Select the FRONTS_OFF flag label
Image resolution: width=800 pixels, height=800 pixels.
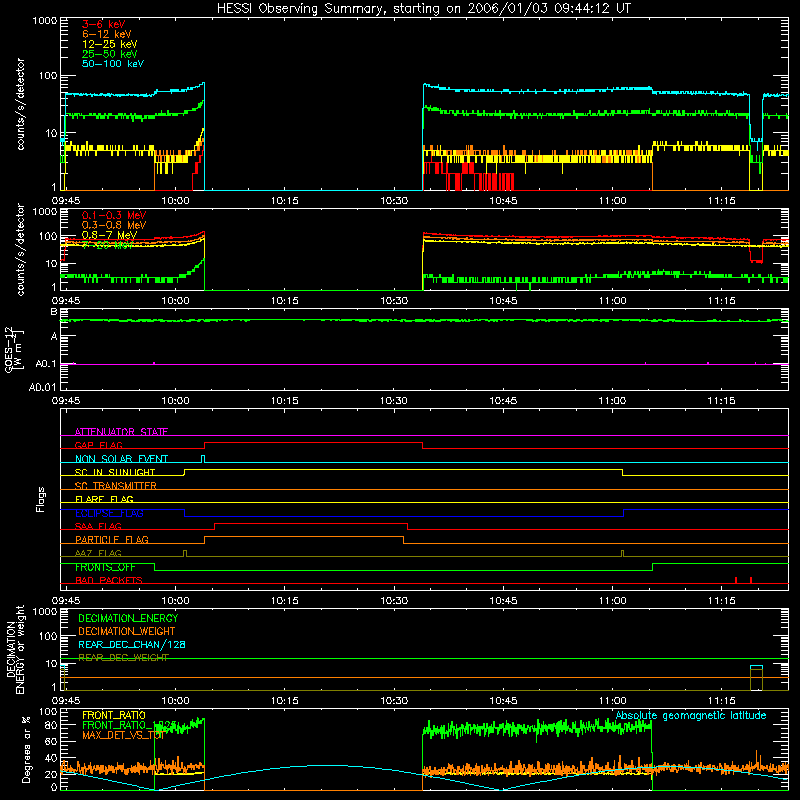(105, 567)
